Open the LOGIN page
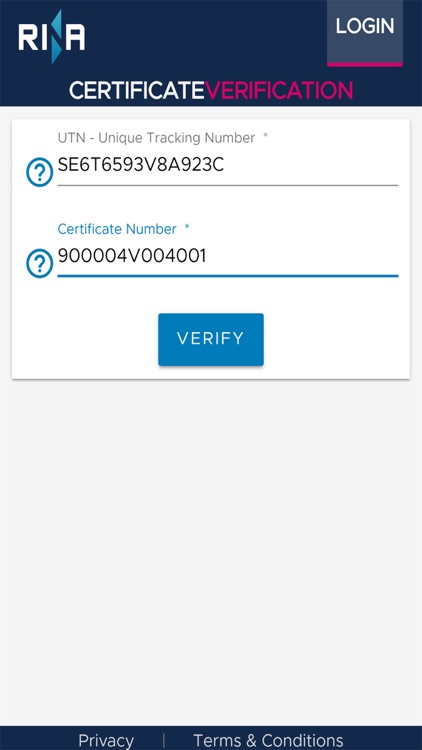This screenshot has width=422, height=750. pyautogui.click(x=365, y=33)
